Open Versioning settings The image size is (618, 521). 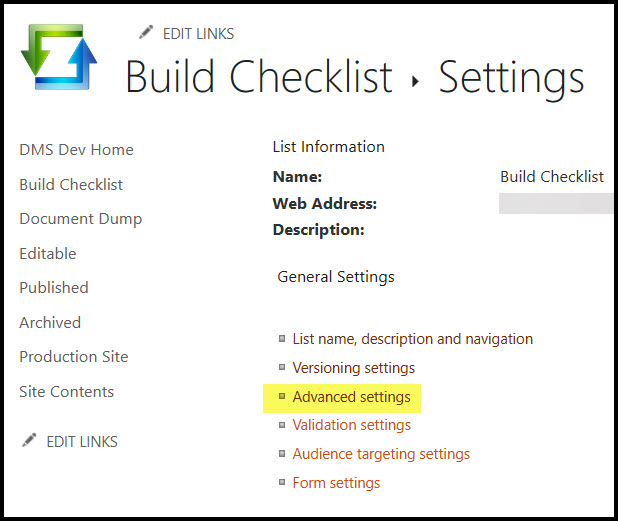pyautogui.click(x=353, y=368)
